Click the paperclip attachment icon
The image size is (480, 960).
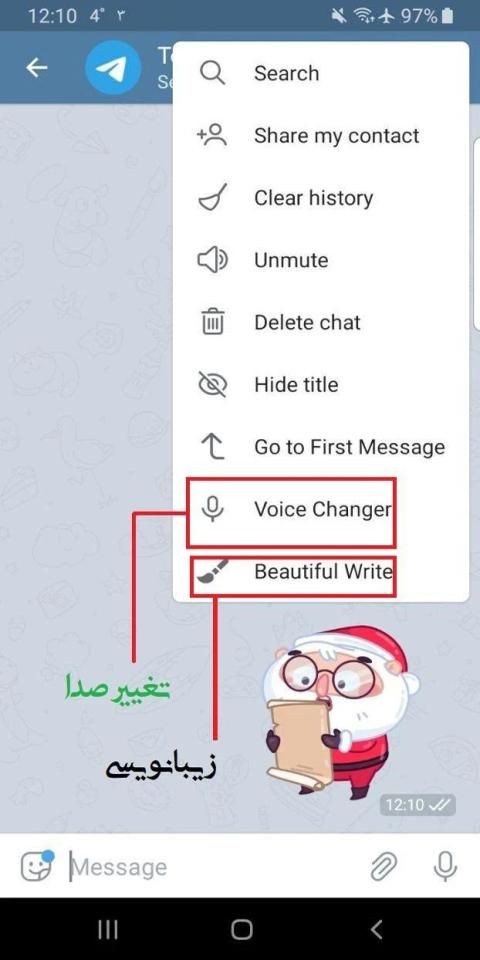click(384, 866)
